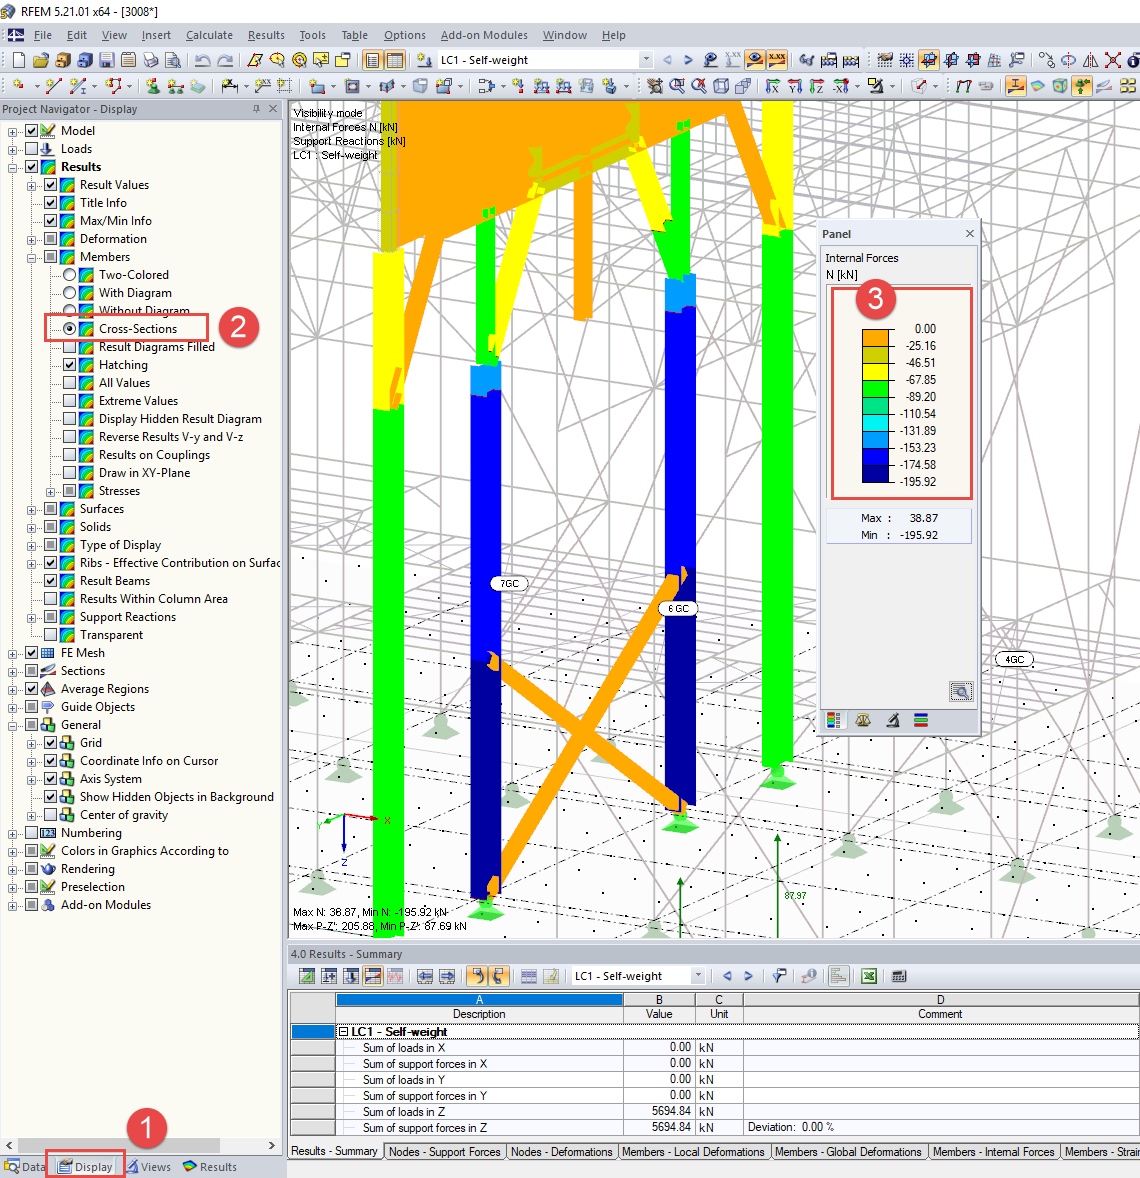Click the Print icon in the toolbar
The width and height of the screenshot is (1140, 1178).
click(151, 60)
